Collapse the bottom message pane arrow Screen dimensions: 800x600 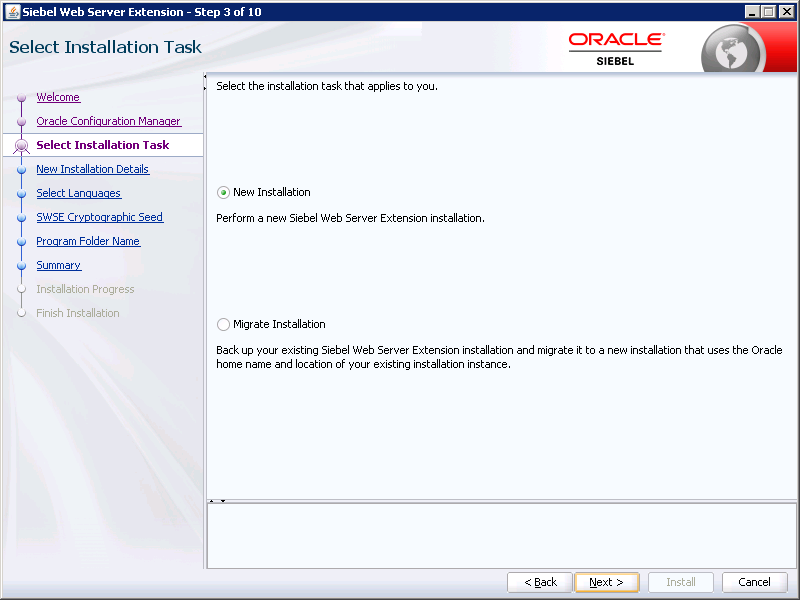tap(223, 501)
